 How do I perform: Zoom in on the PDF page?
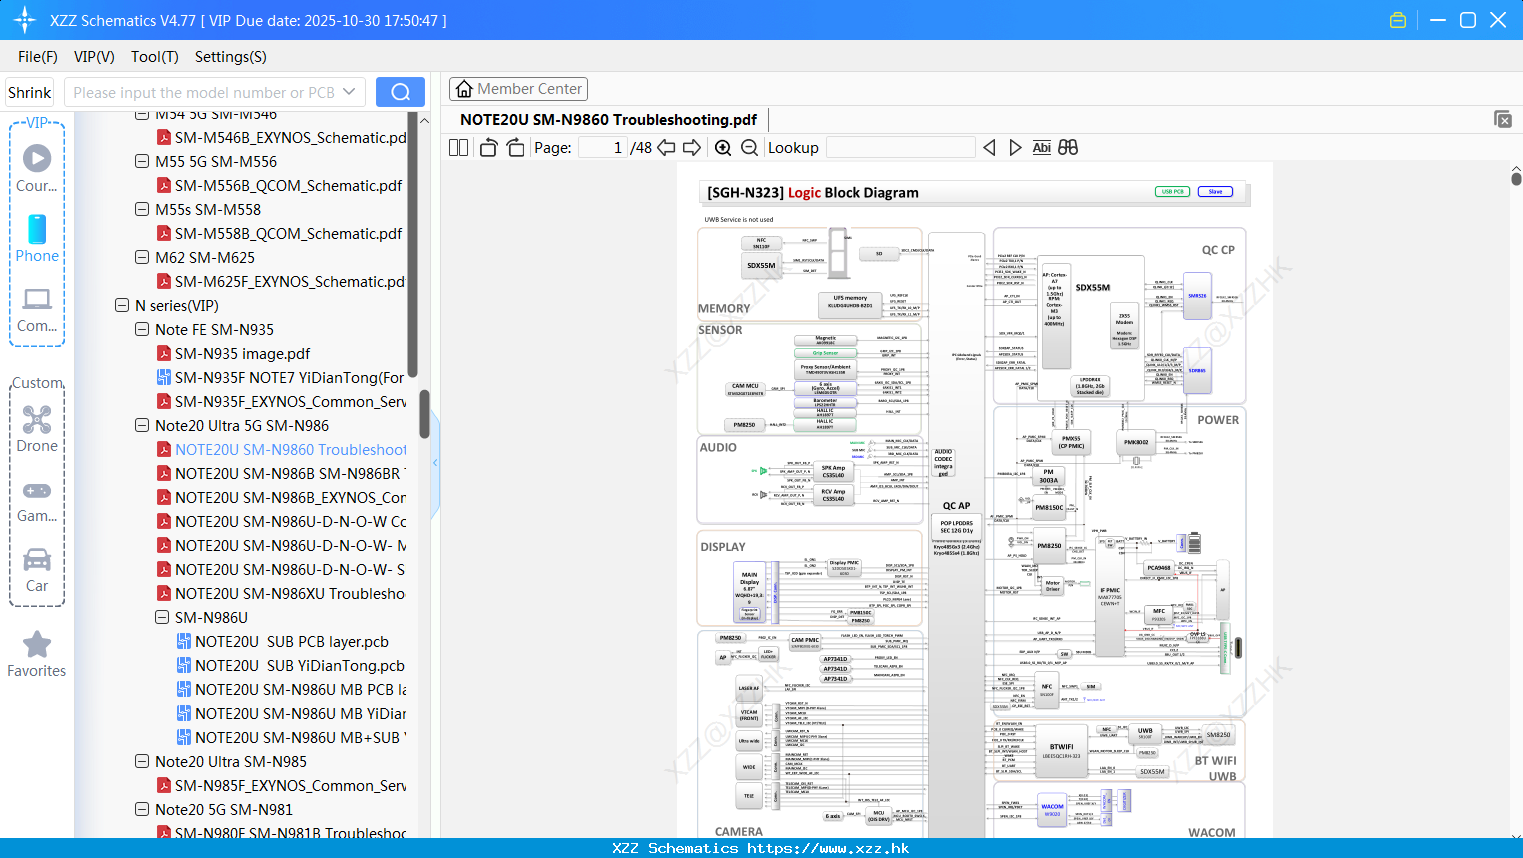[723, 147]
